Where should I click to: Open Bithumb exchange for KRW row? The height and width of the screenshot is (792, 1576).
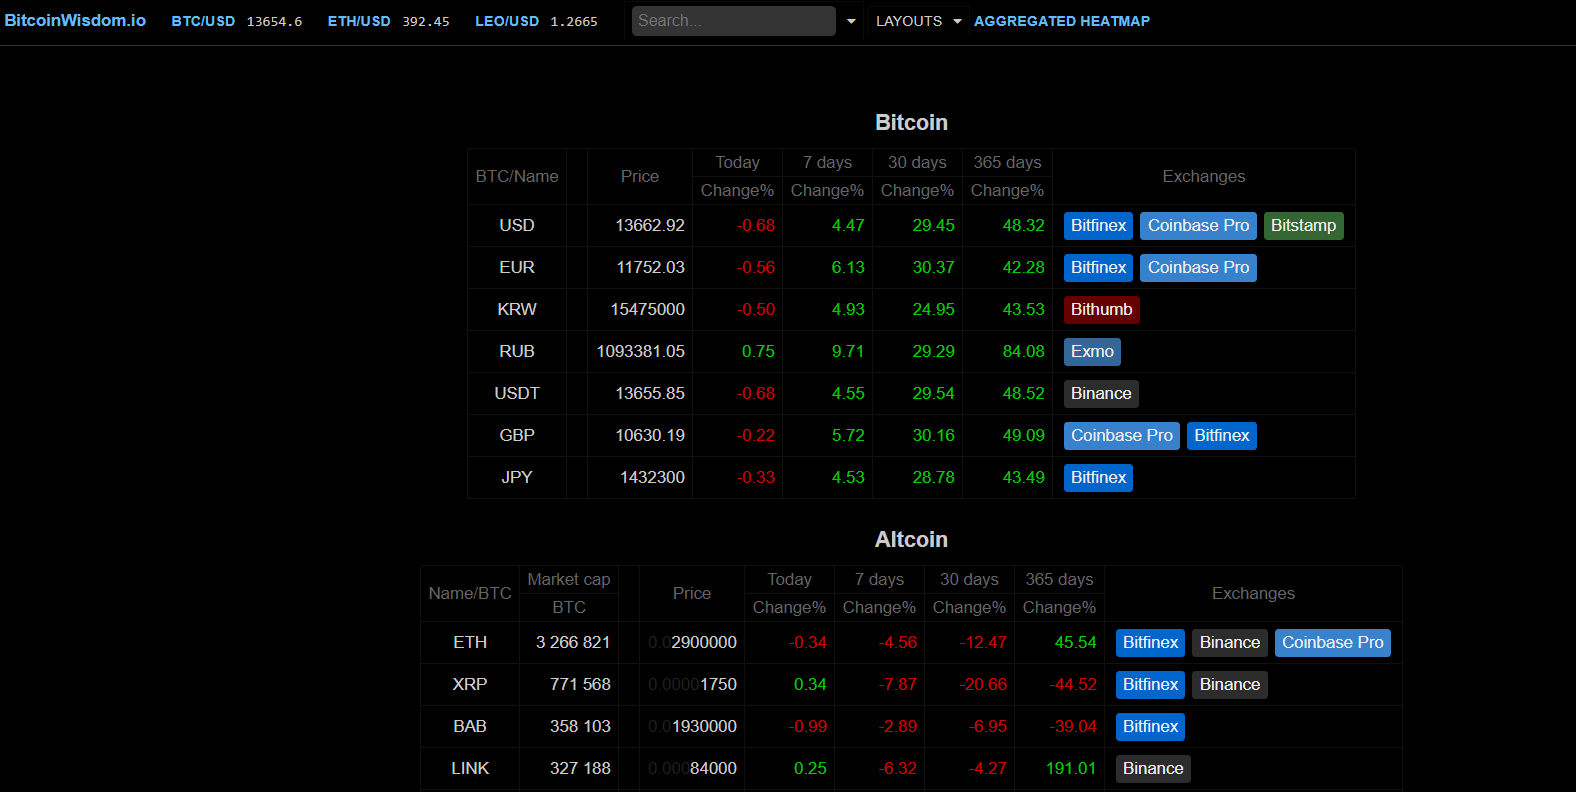pyautogui.click(x=1101, y=310)
